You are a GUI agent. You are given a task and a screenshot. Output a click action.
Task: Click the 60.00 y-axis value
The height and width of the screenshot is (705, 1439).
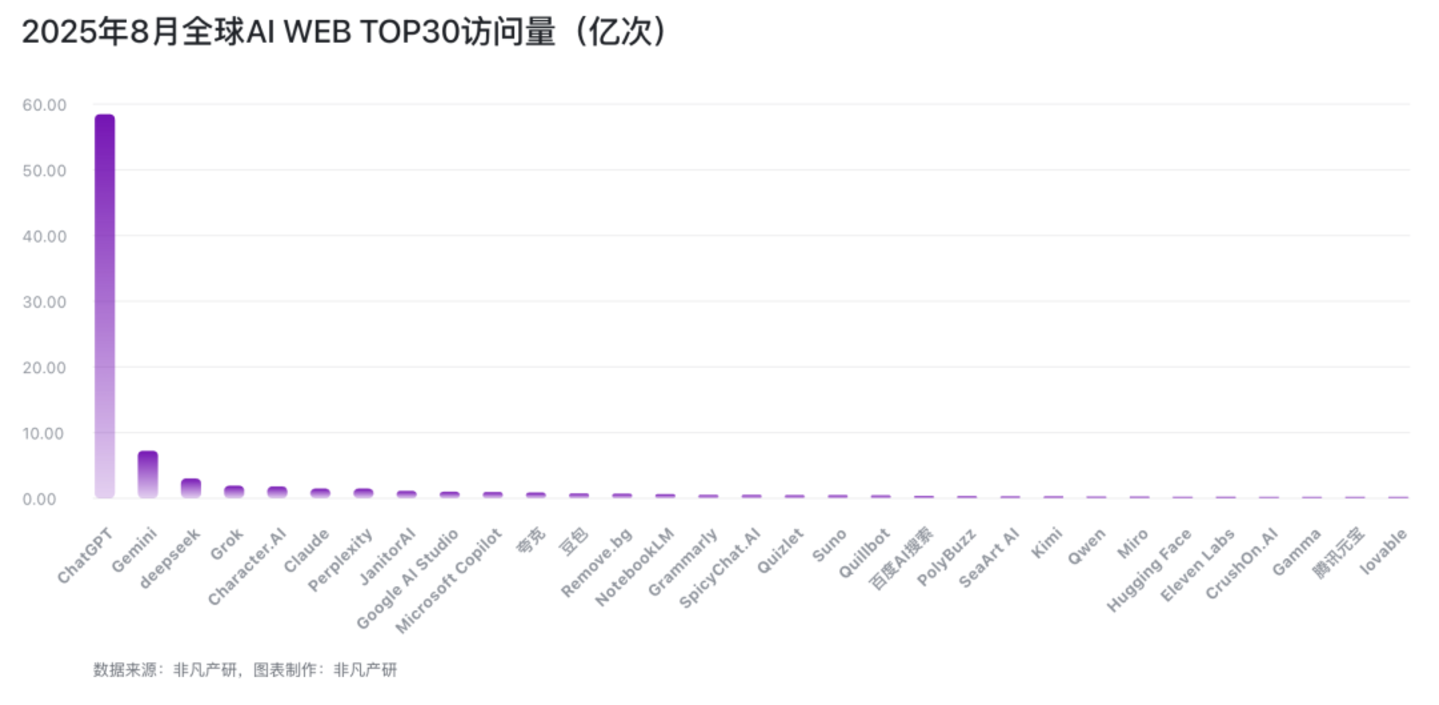pos(44,104)
